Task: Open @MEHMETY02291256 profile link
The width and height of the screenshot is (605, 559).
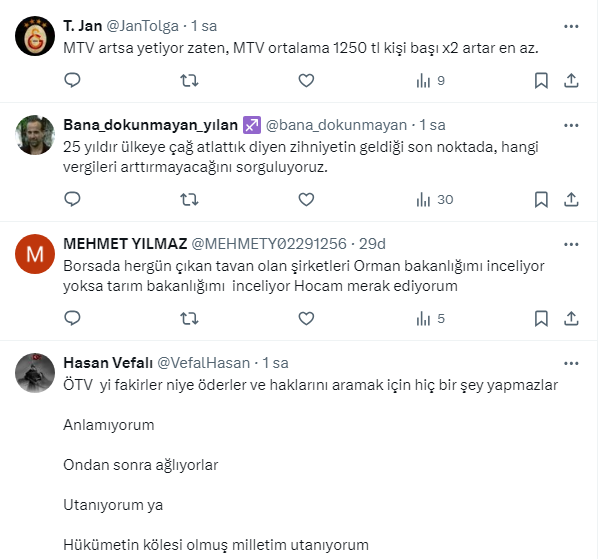Action: click(x=268, y=244)
